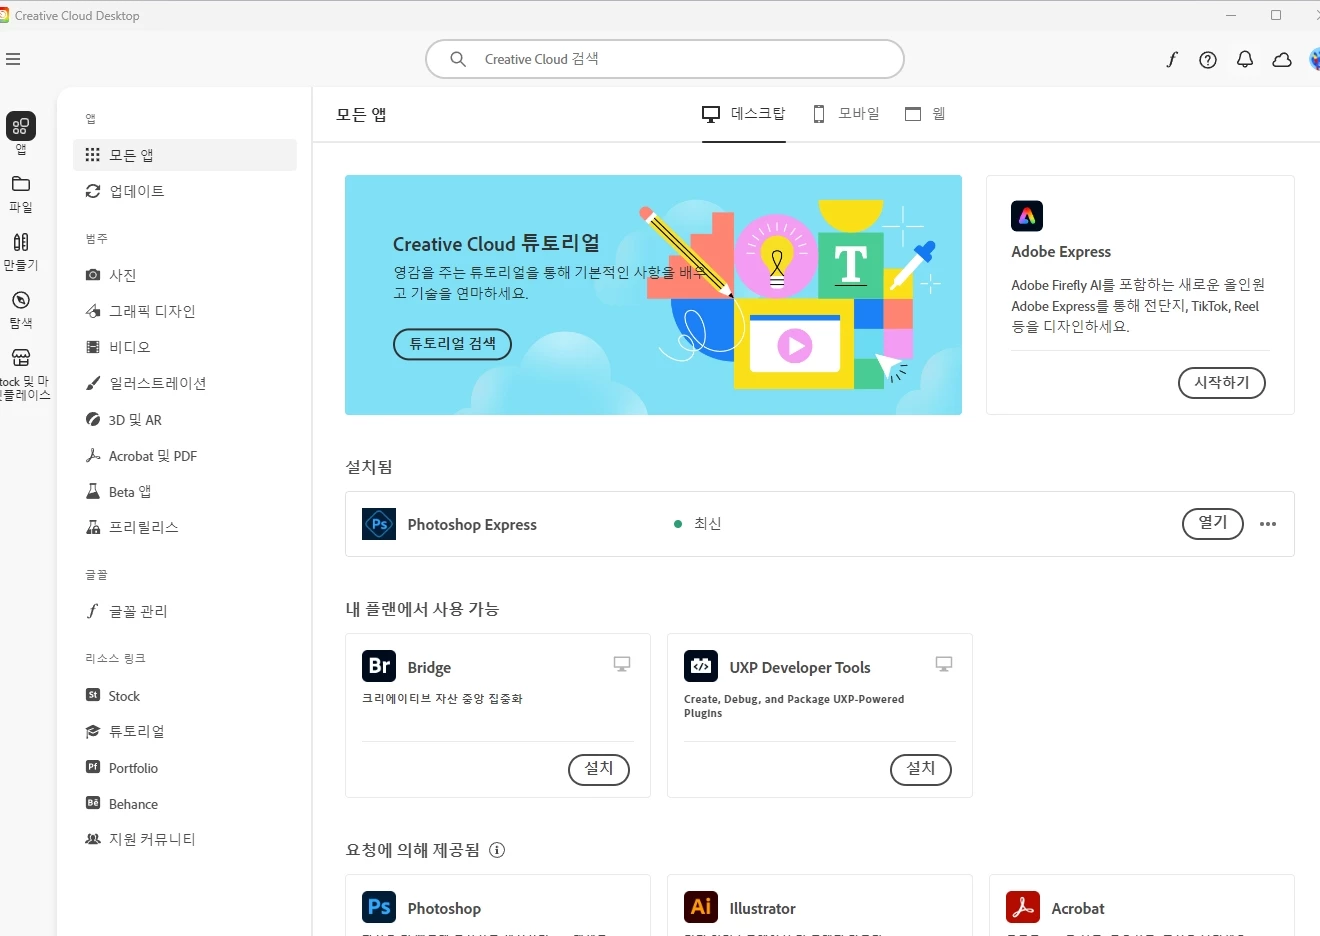1320x936 pixels.
Task: Click 시작하기 for Adobe Express
Action: click(x=1222, y=383)
